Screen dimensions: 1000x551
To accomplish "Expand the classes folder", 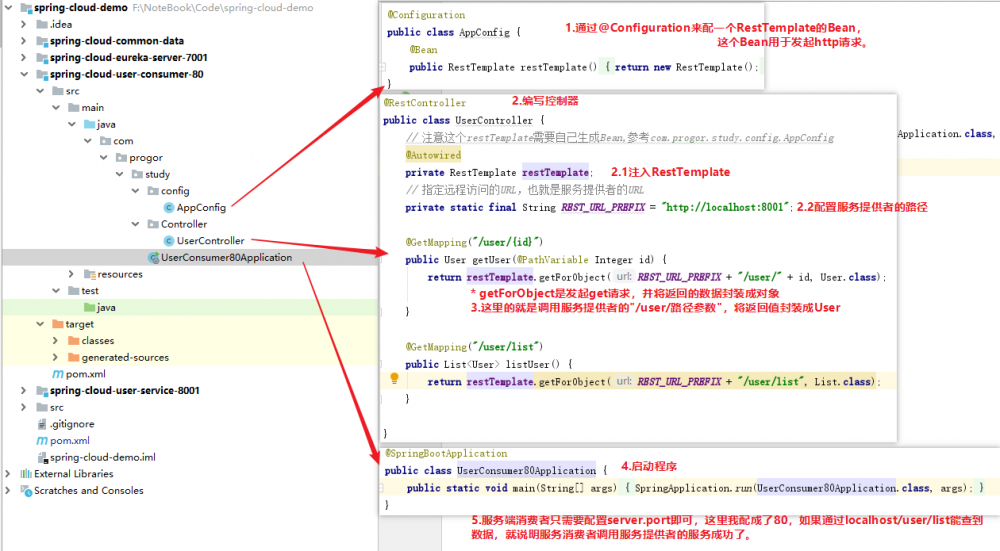I will coord(55,341).
